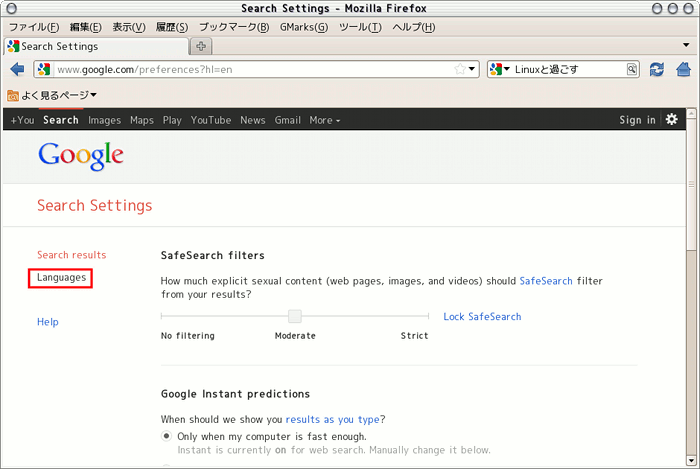Viewport: 700px width, 469px height.
Task: Expand the More dropdown in Google bar
Action: [324, 120]
